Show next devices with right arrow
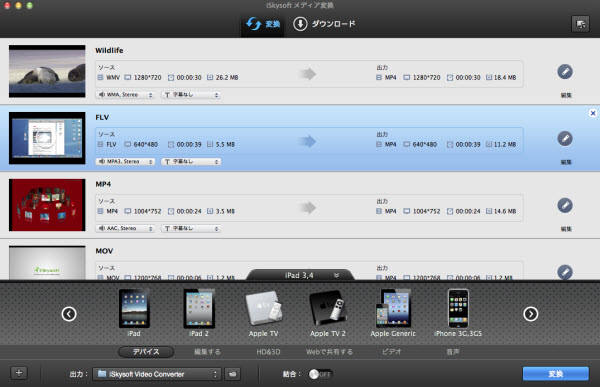 tap(530, 314)
